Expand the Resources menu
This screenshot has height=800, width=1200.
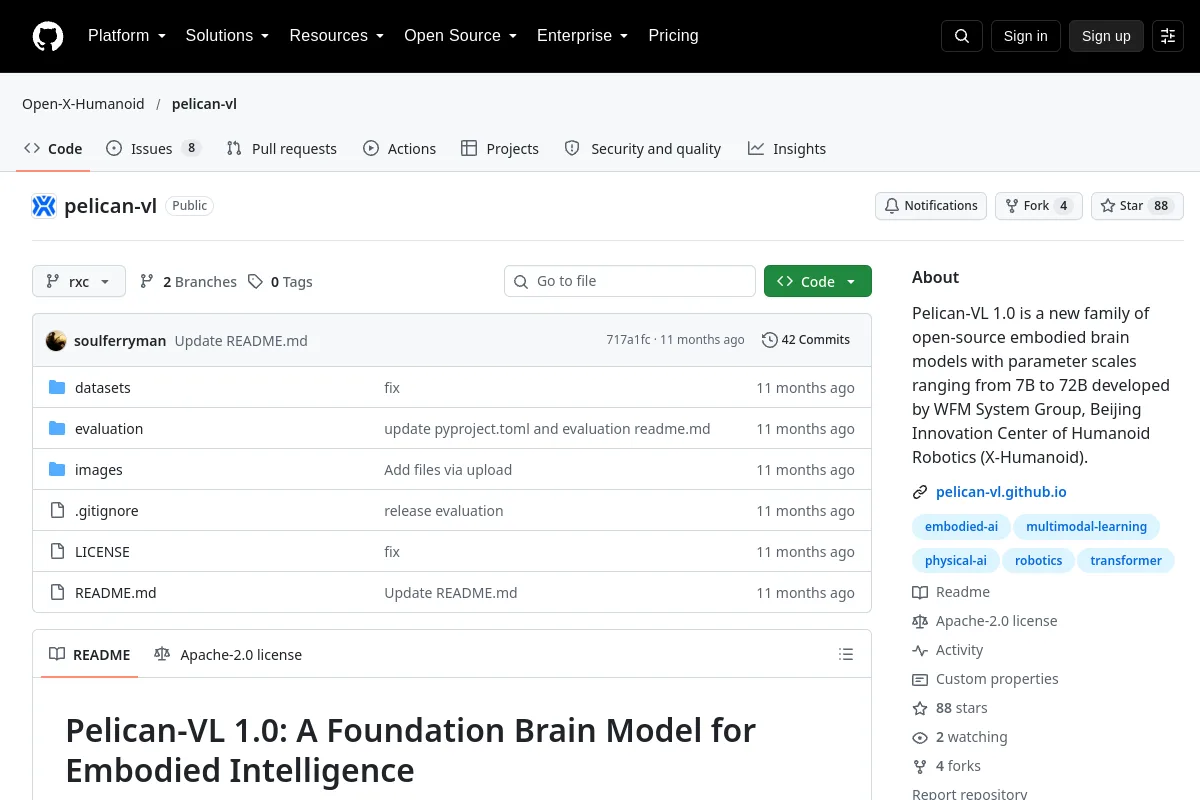337,36
